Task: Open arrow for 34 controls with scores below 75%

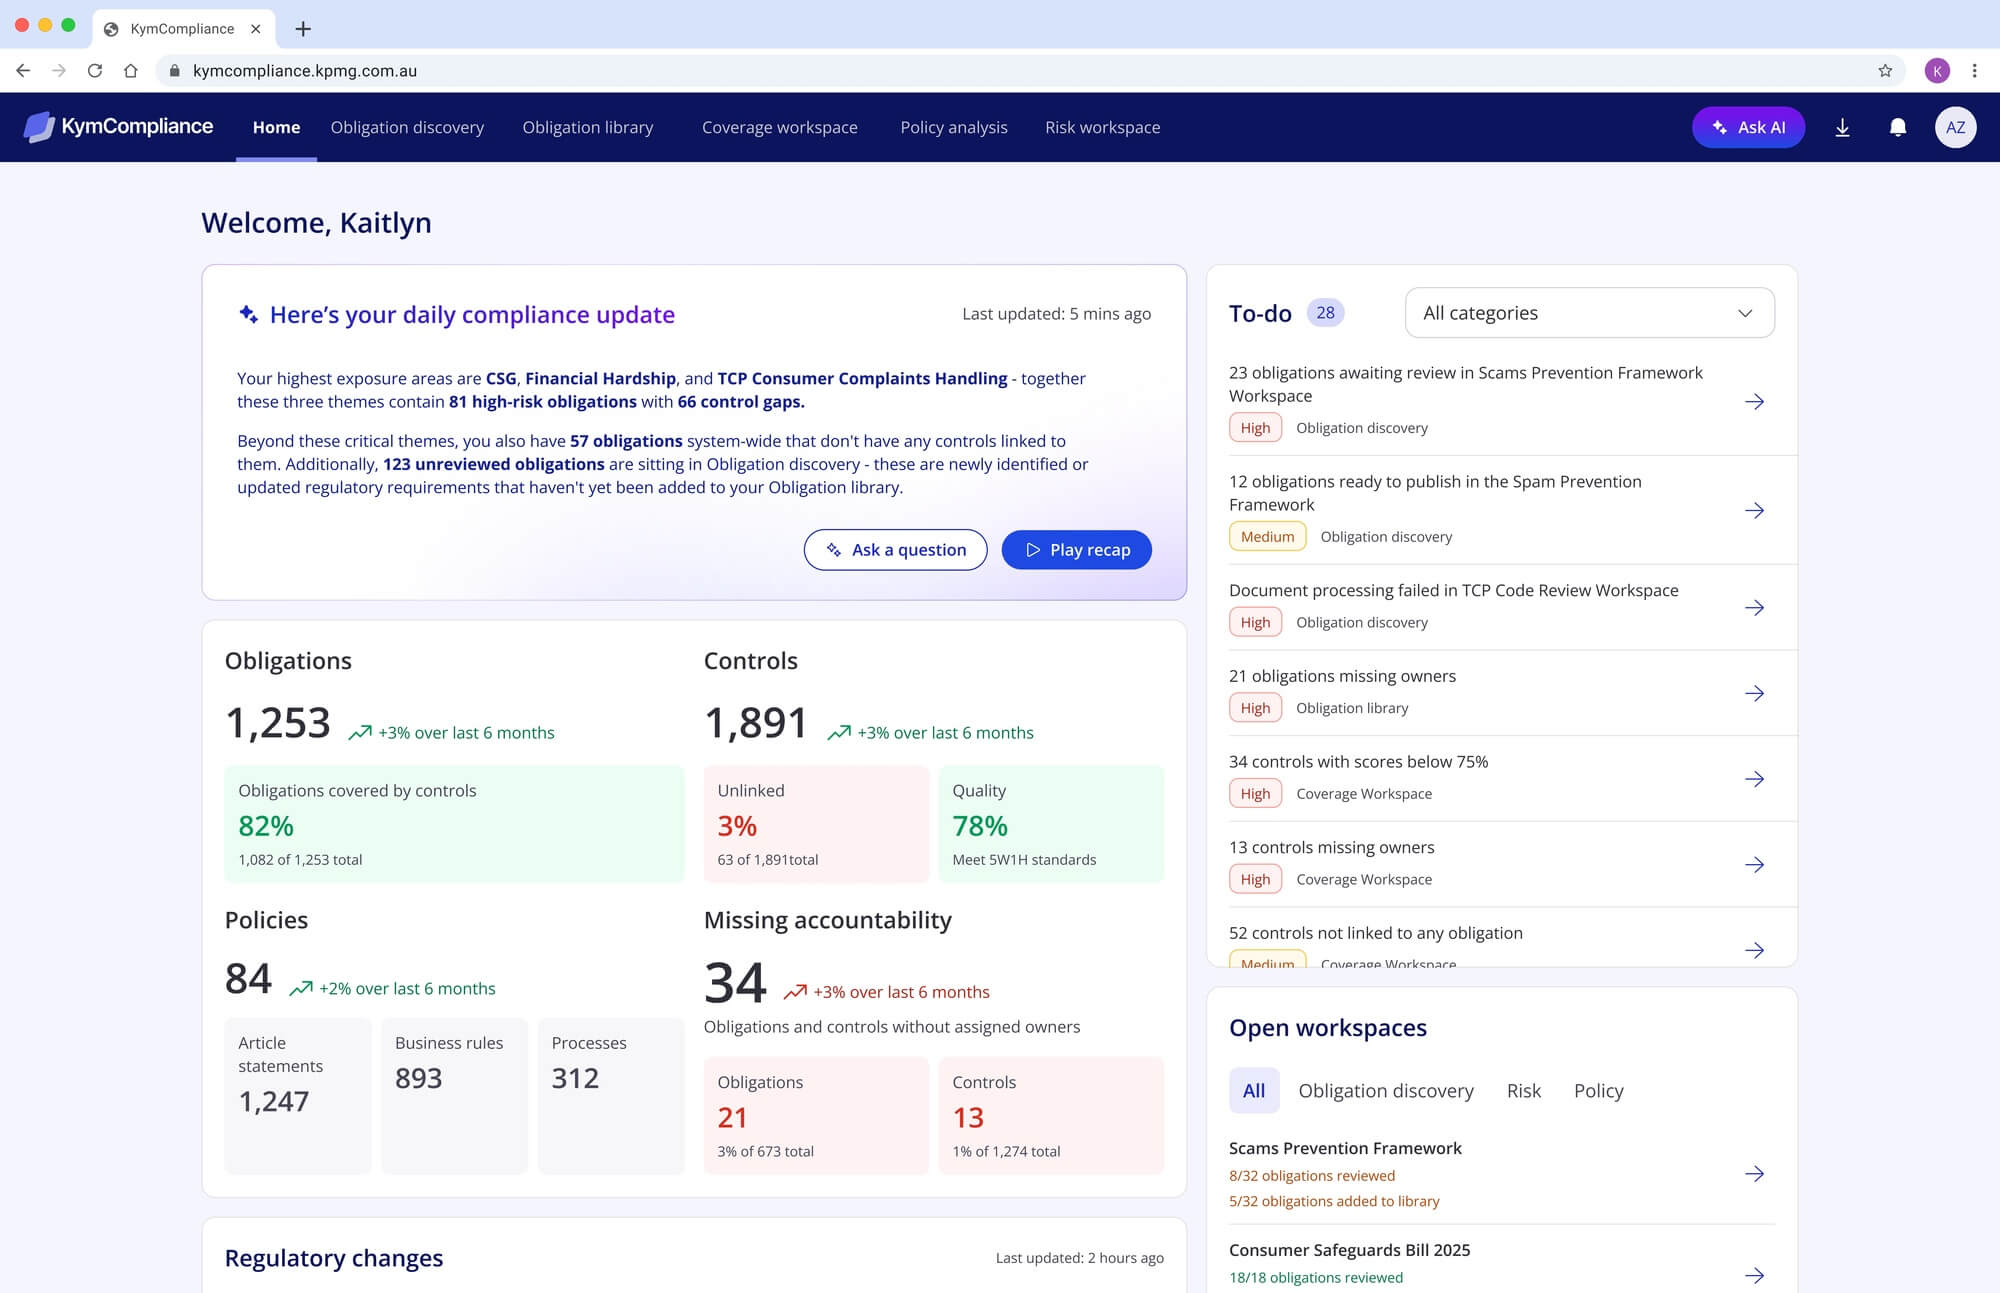Action: click(1754, 779)
